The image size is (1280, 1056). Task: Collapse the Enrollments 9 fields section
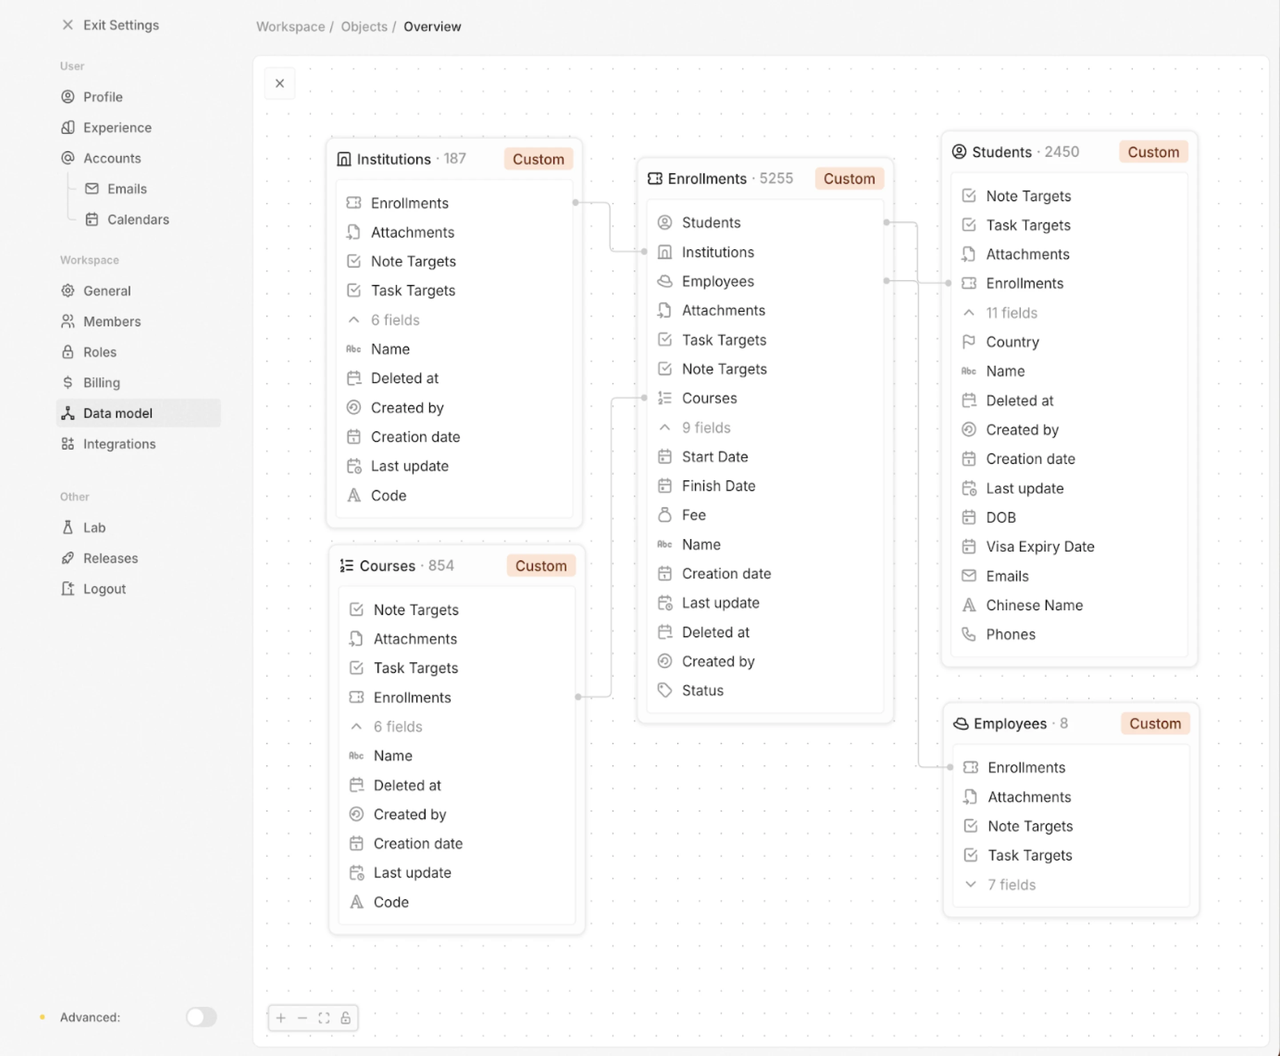[x=665, y=428]
